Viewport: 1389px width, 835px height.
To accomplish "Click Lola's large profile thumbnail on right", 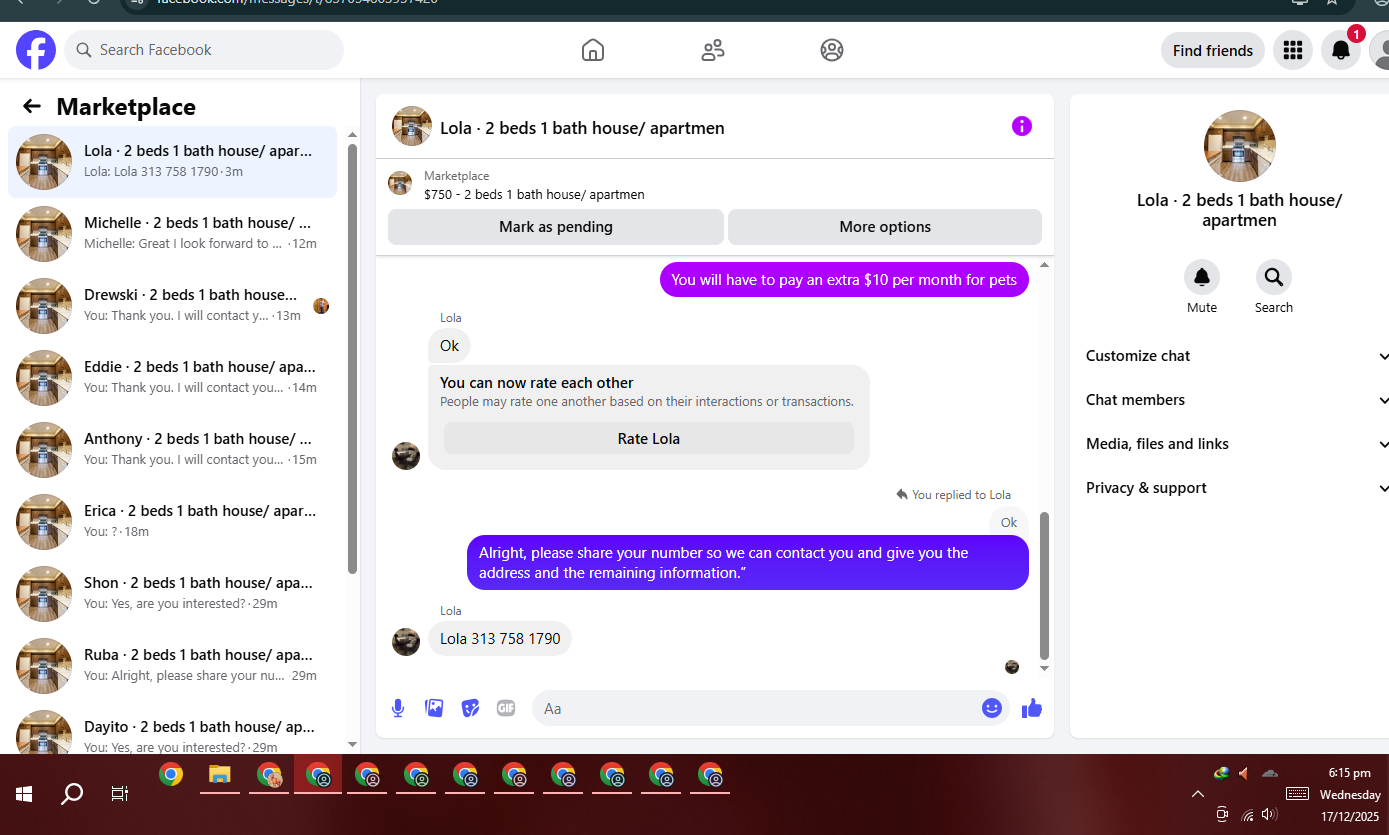I will [1240, 146].
